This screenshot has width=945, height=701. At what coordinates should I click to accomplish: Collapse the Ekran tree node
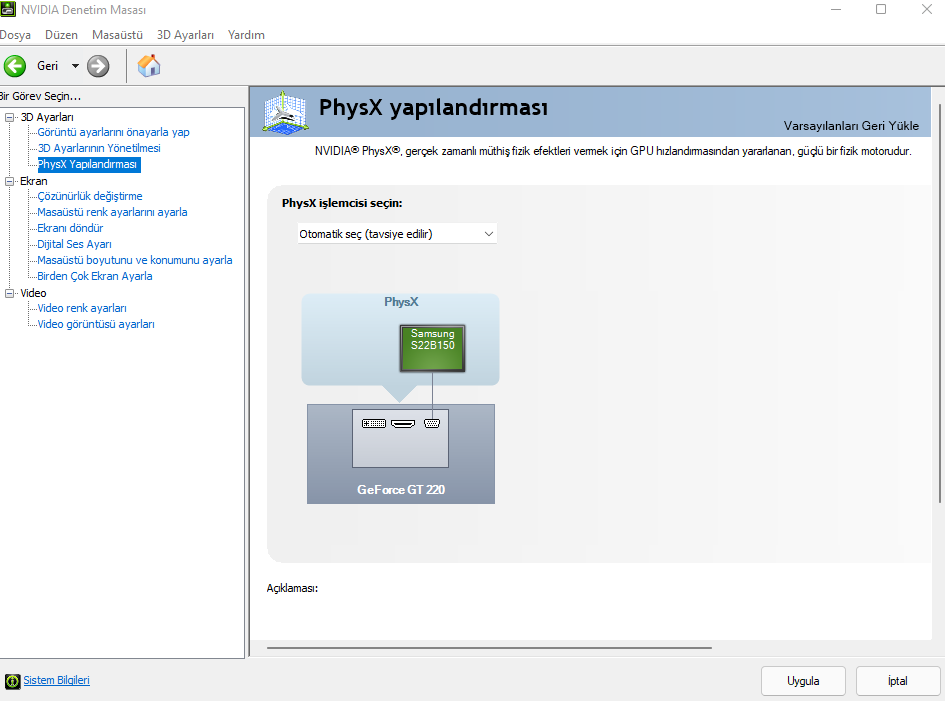(9, 181)
